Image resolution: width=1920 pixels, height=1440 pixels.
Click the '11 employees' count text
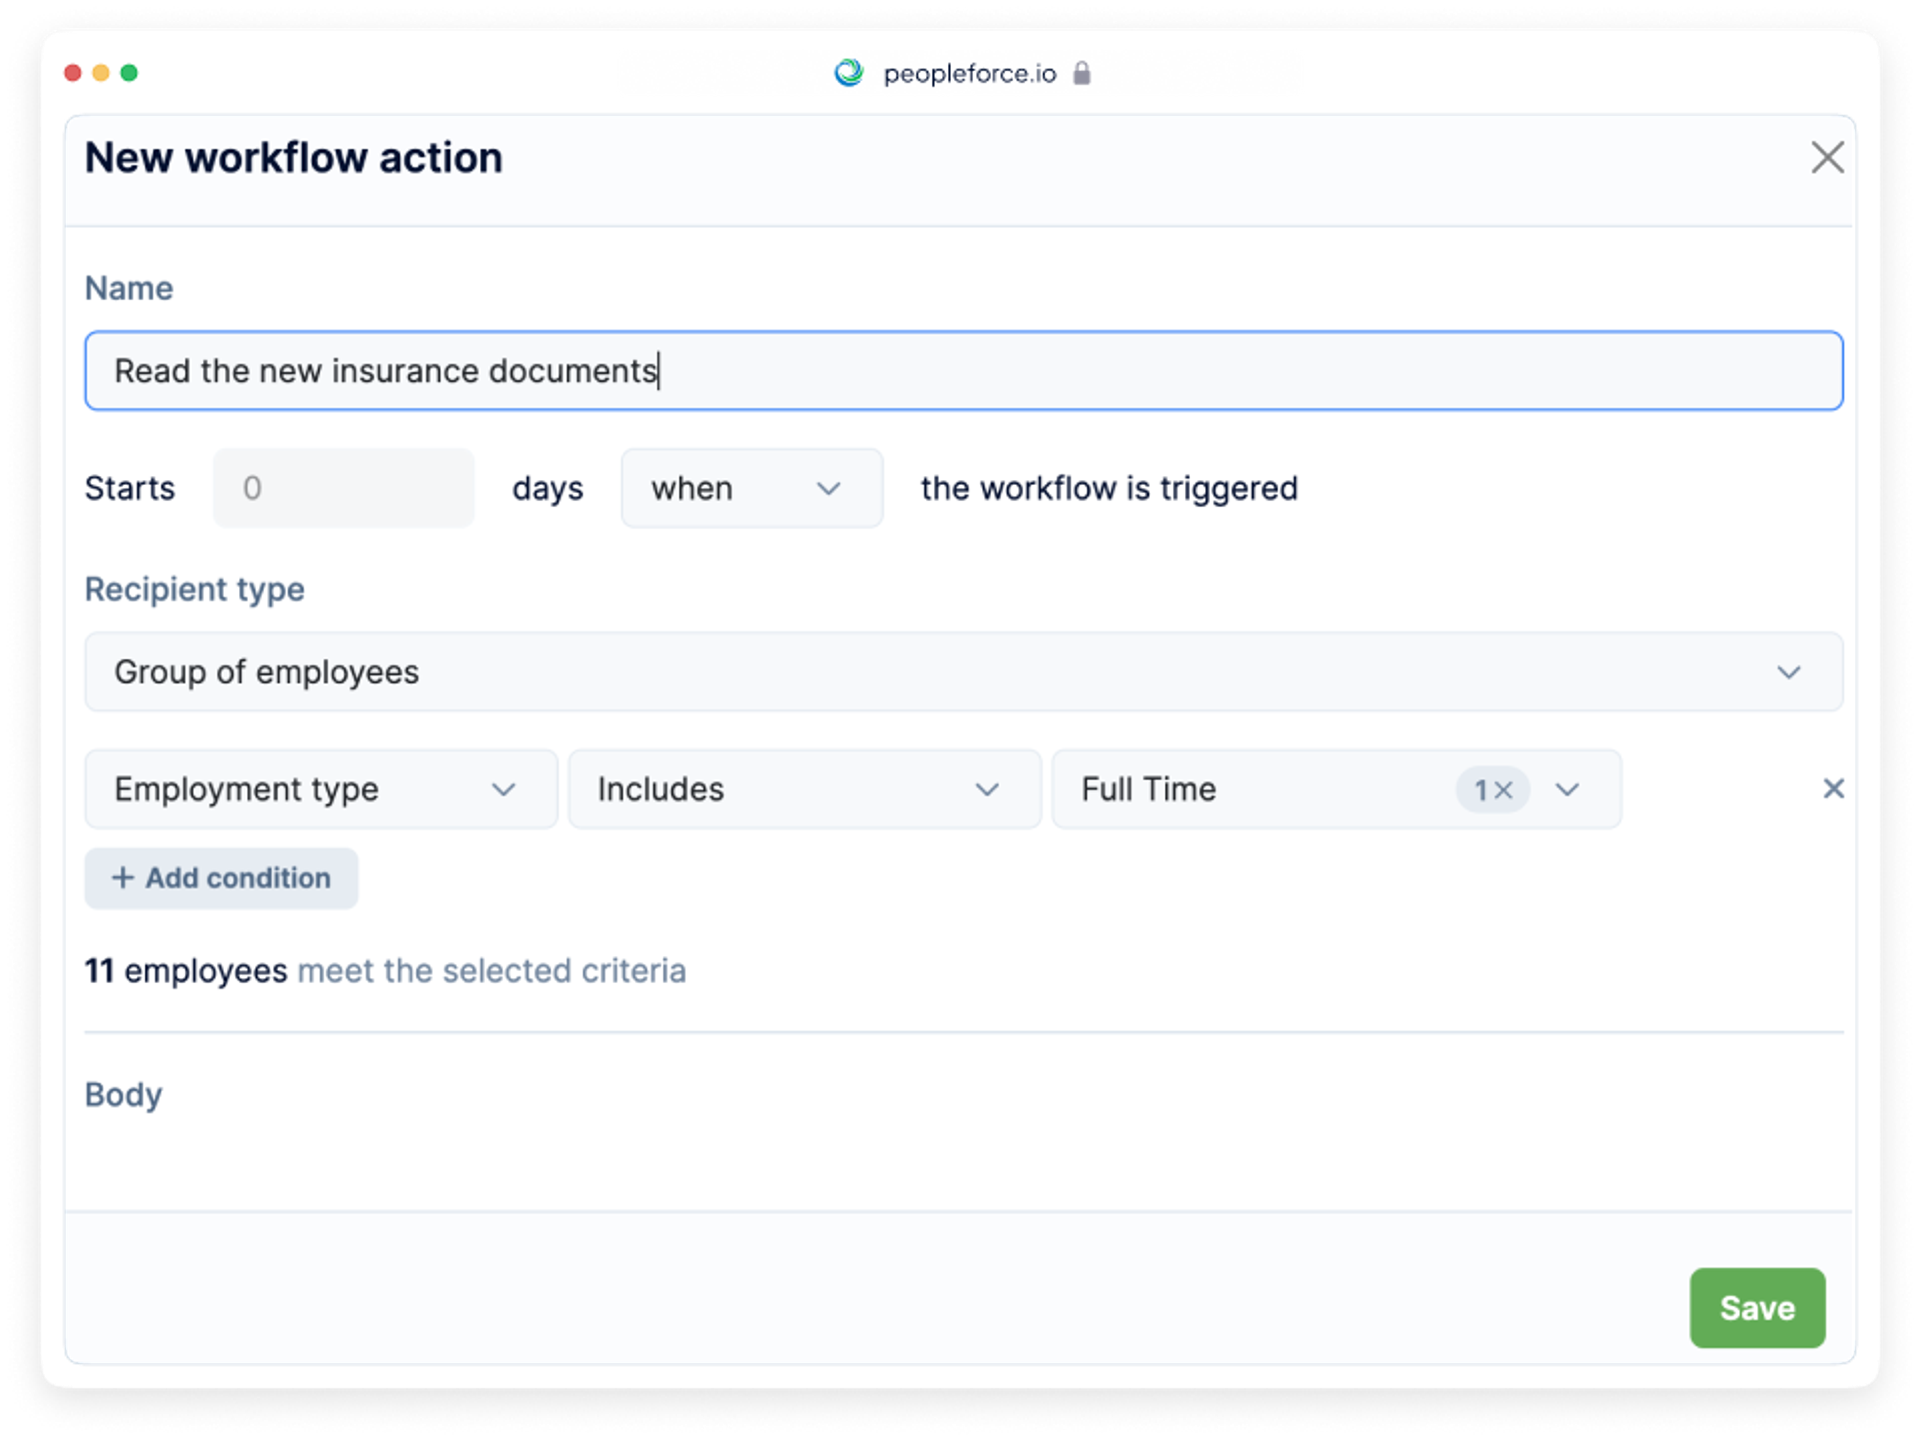(x=186, y=971)
